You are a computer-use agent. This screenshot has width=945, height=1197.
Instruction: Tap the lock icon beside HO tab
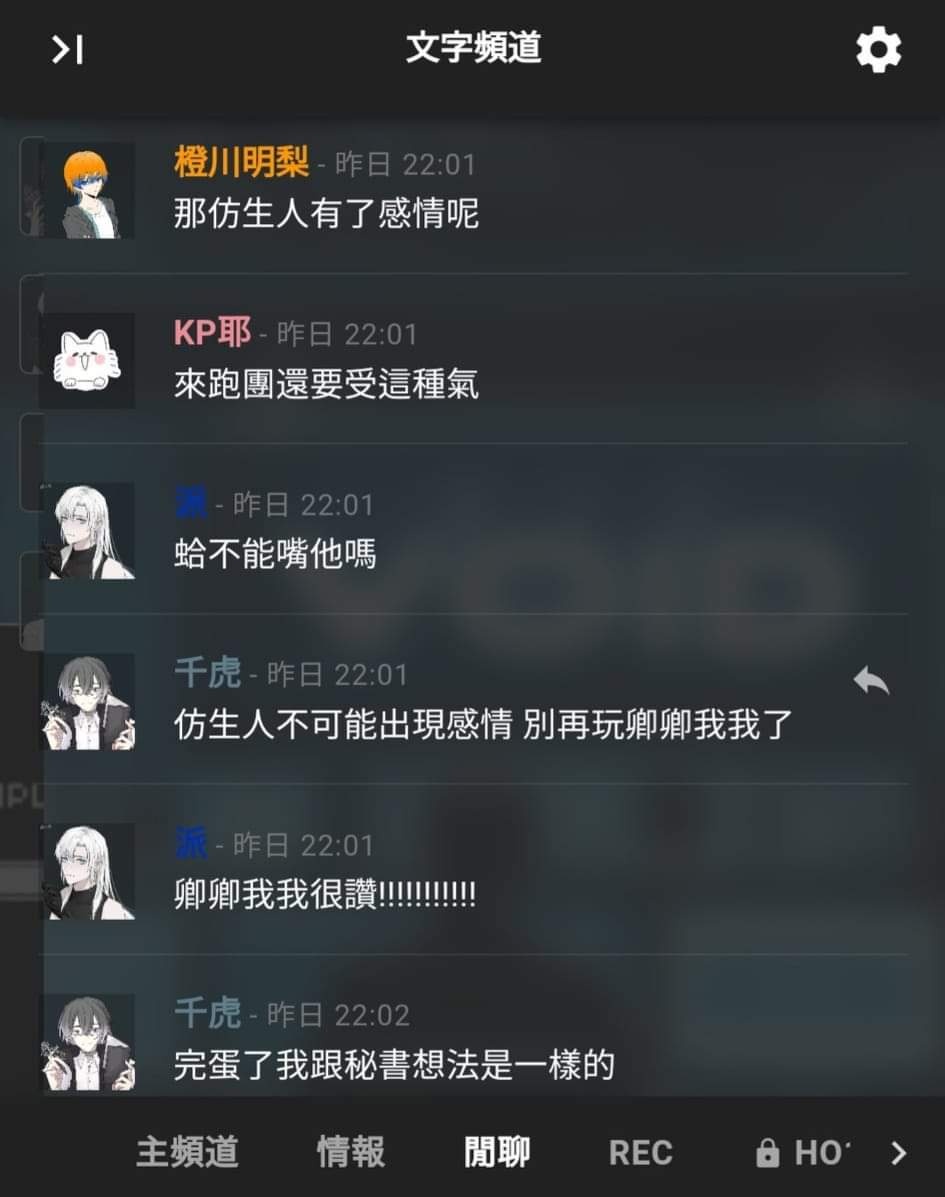pos(768,1153)
